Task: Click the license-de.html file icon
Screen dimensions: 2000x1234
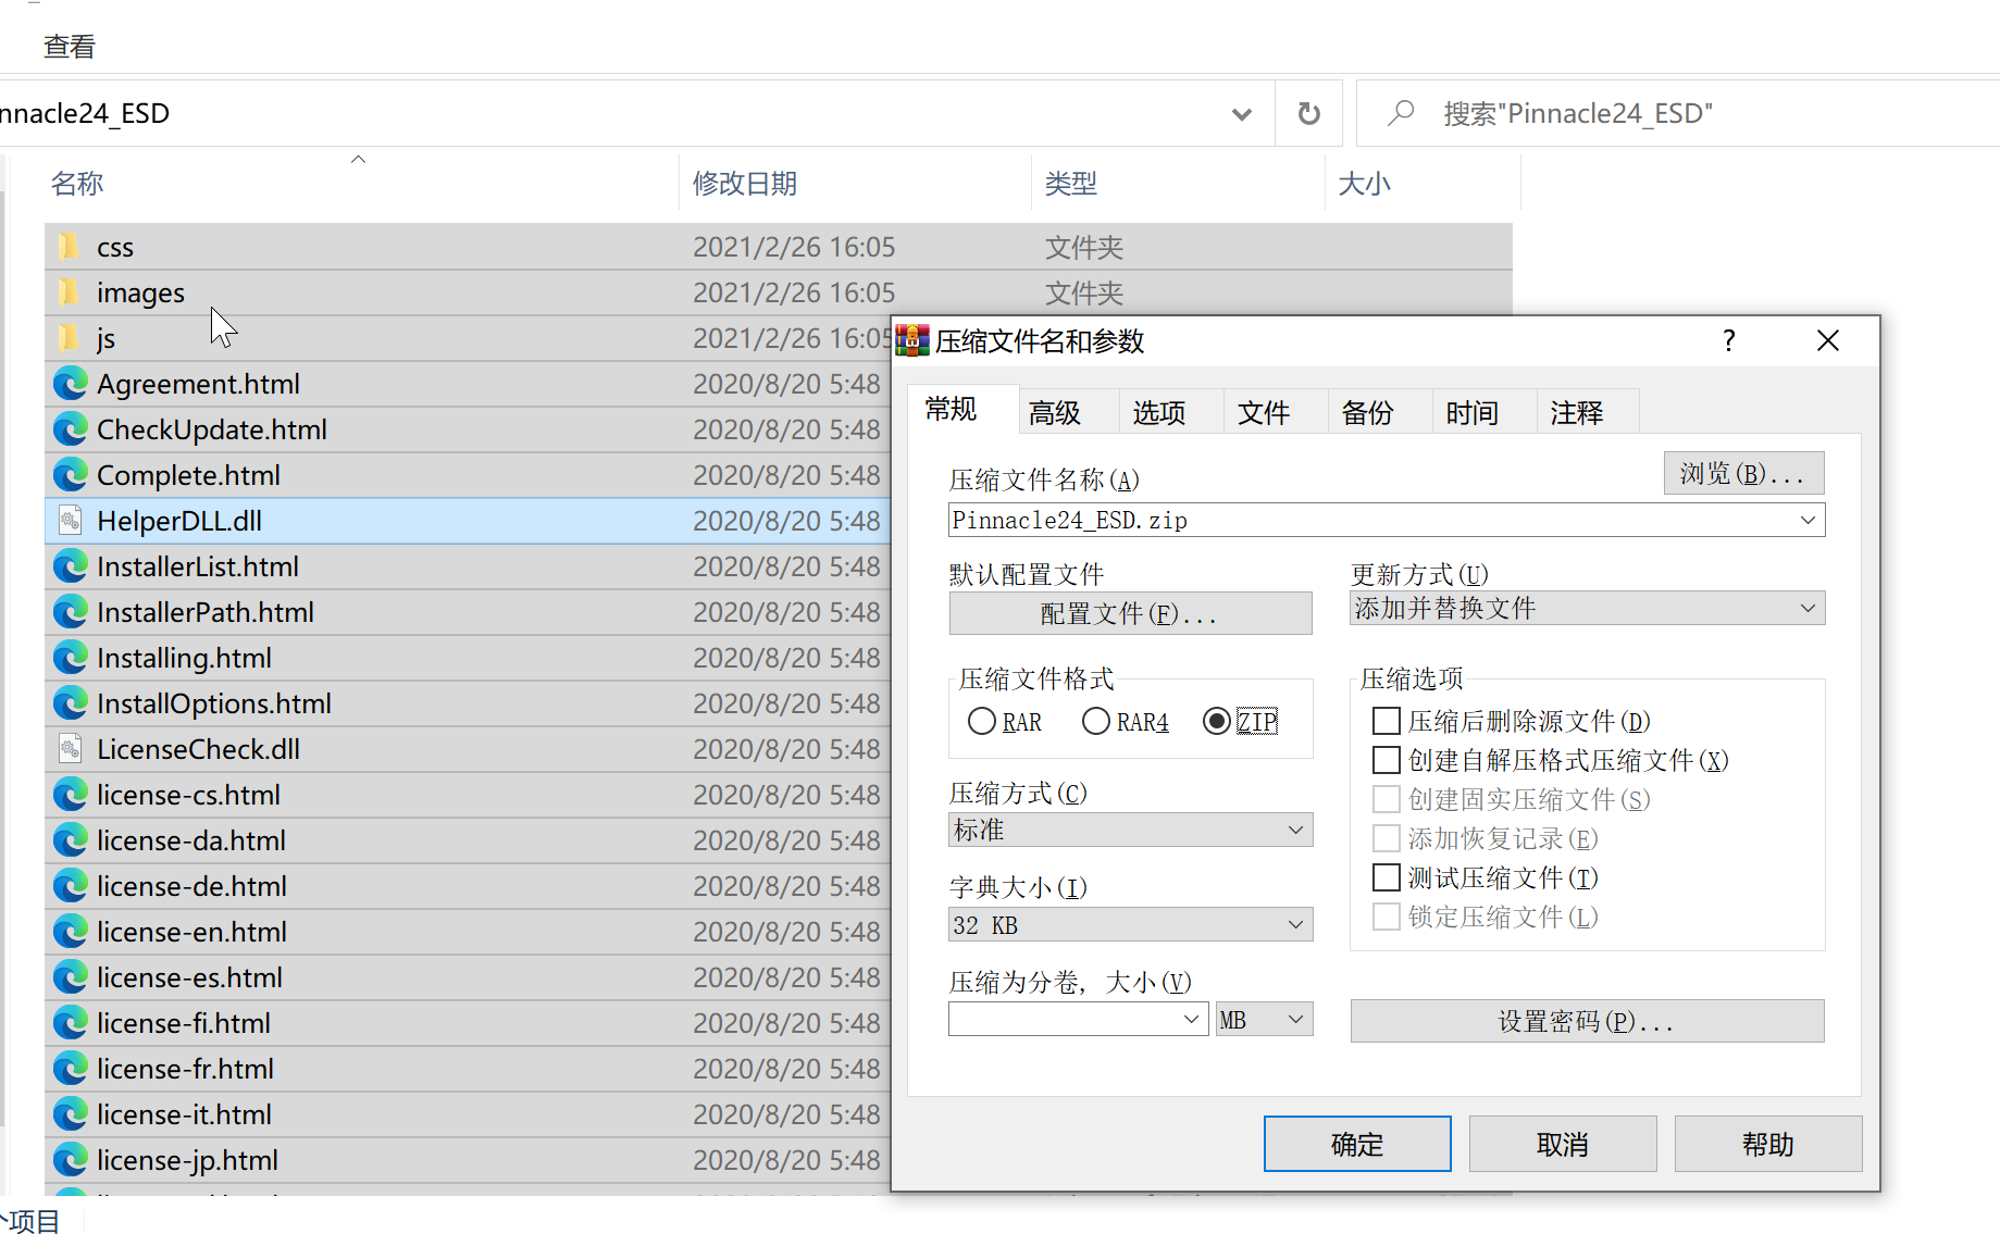Action: pos(70,886)
